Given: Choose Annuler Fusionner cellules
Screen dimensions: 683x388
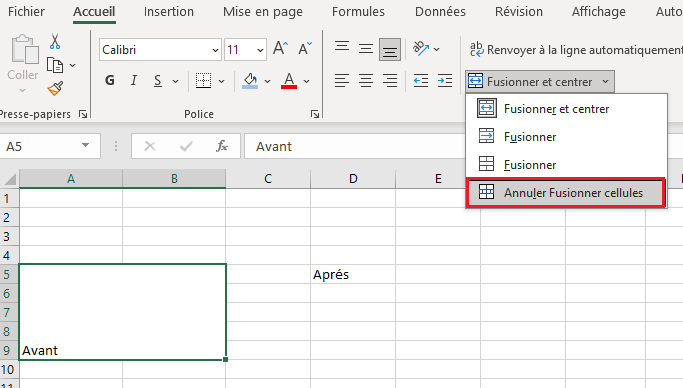Looking at the screenshot, I should click(x=566, y=192).
